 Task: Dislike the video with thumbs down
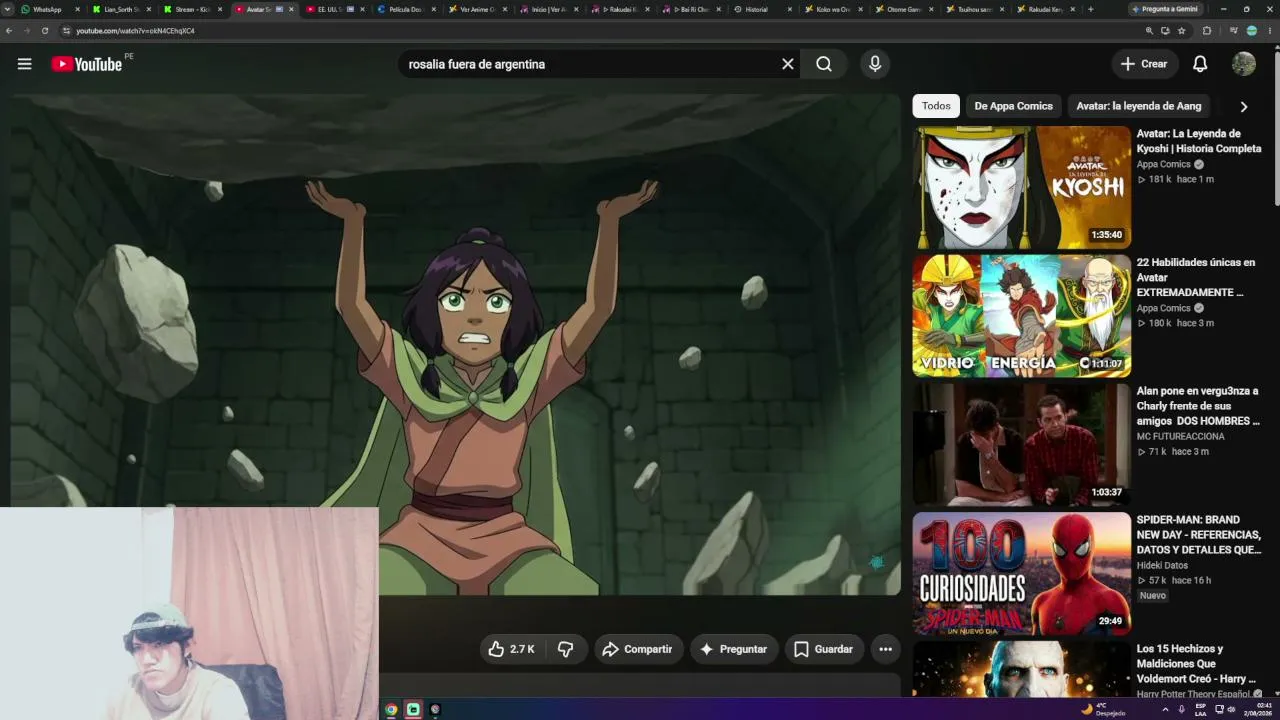565,649
